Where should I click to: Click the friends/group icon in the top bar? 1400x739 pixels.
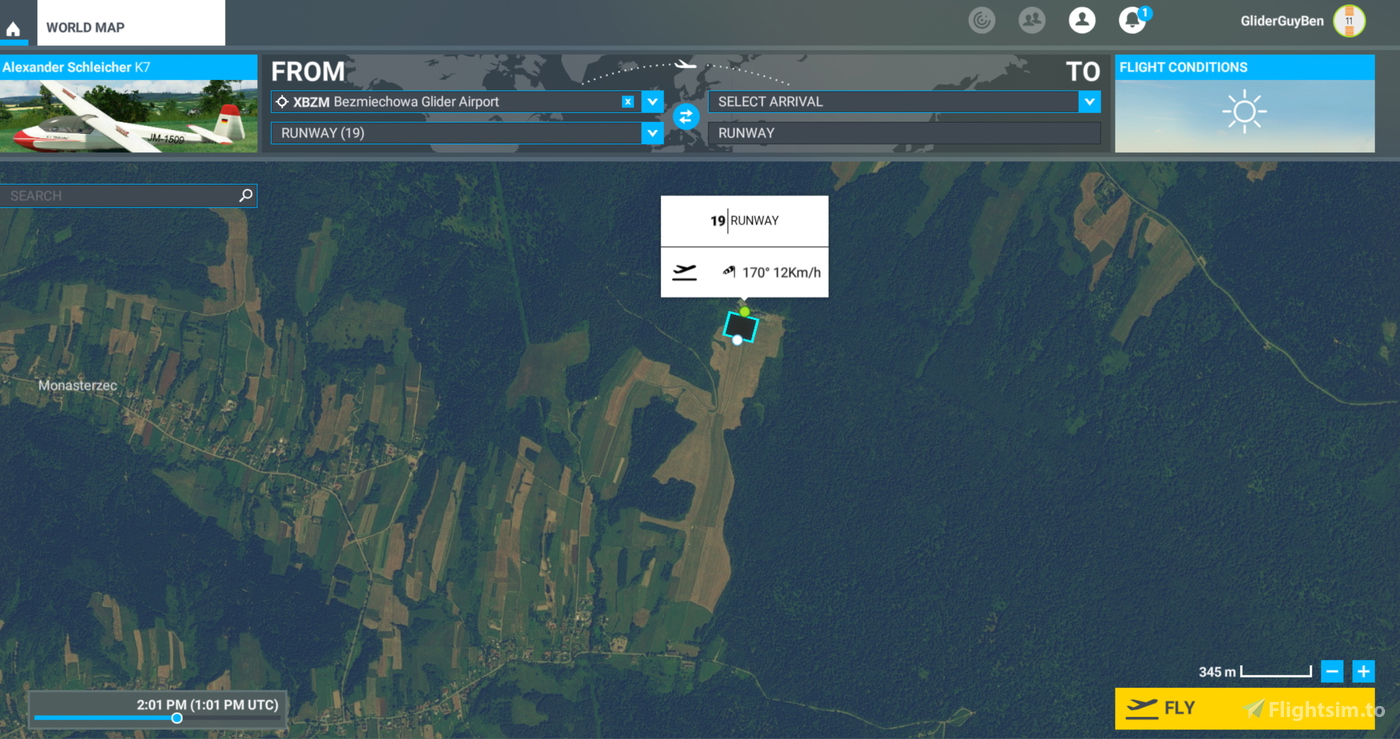tap(1031, 20)
